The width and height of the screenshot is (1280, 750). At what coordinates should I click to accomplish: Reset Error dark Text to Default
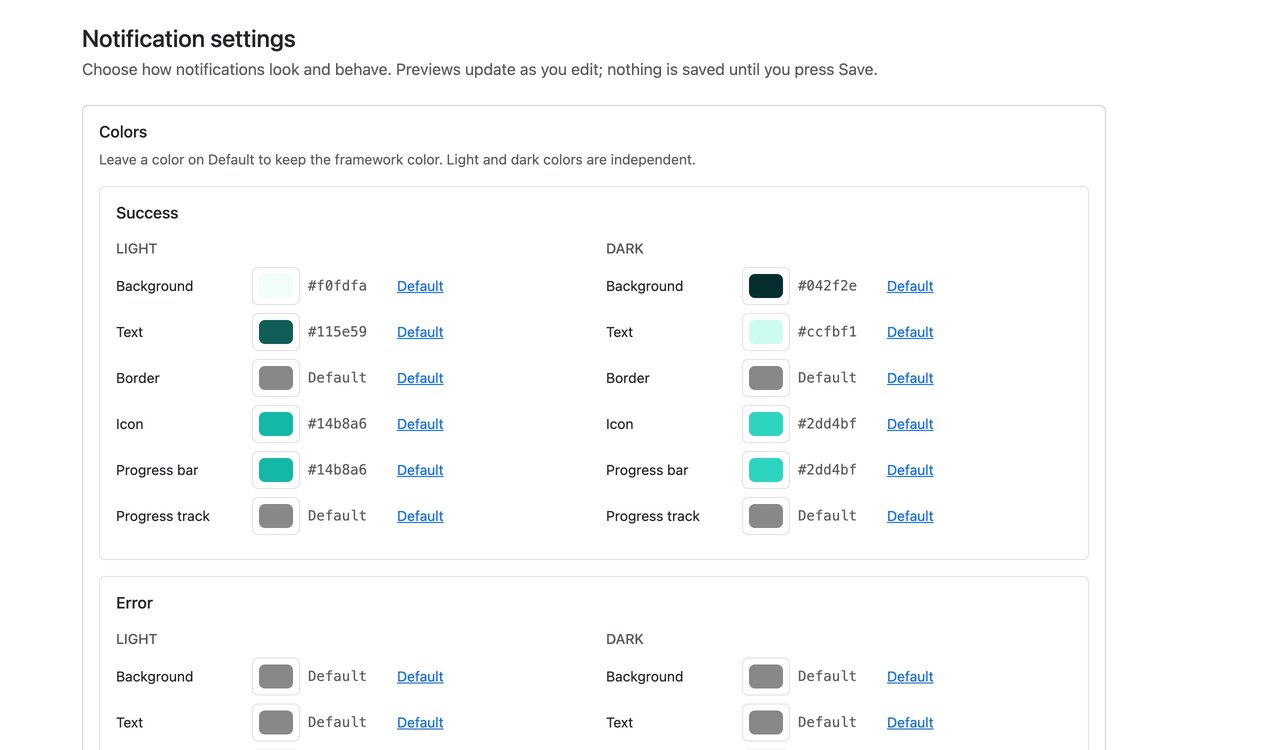pos(910,722)
